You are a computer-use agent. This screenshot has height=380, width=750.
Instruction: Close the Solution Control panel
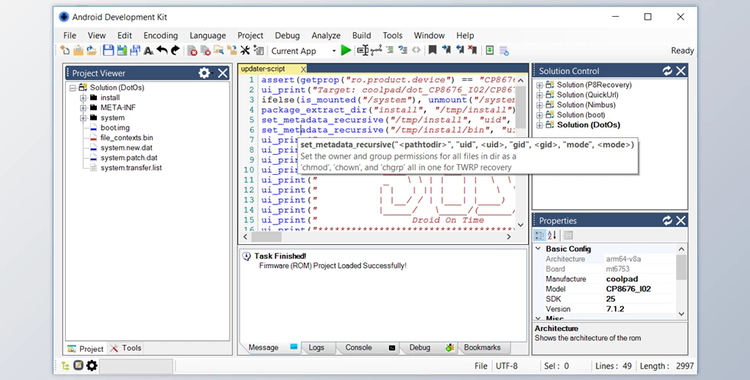681,71
